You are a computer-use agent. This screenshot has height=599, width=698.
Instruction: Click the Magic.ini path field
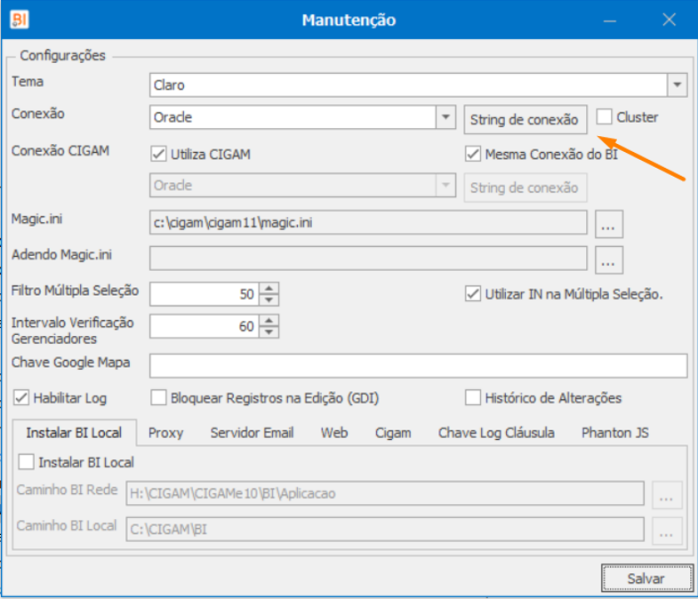point(368,222)
